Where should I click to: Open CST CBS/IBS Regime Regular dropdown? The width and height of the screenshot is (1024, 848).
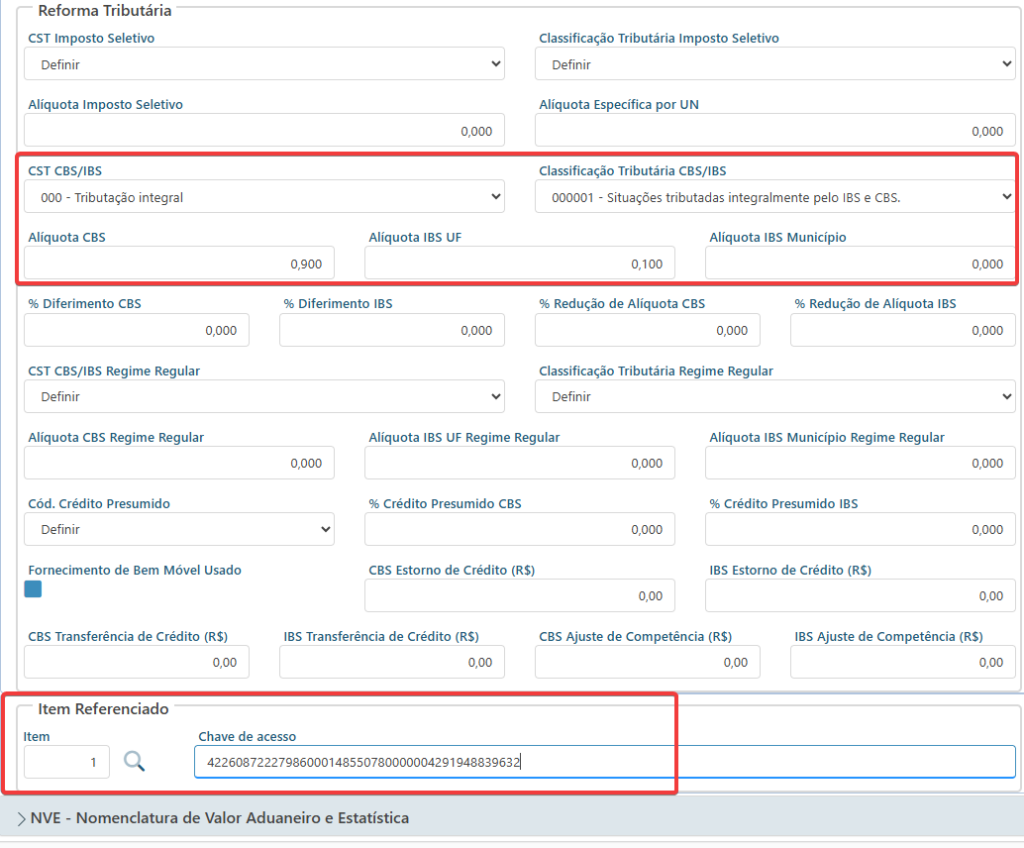[x=264, y=396]
